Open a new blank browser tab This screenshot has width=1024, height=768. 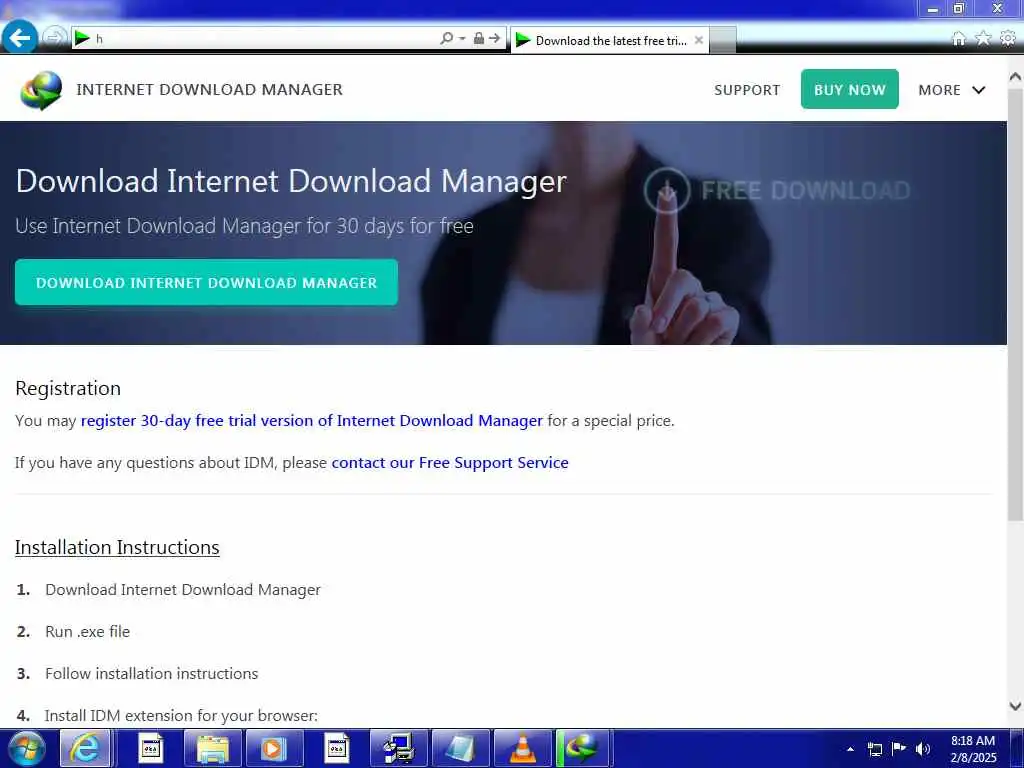723,40
